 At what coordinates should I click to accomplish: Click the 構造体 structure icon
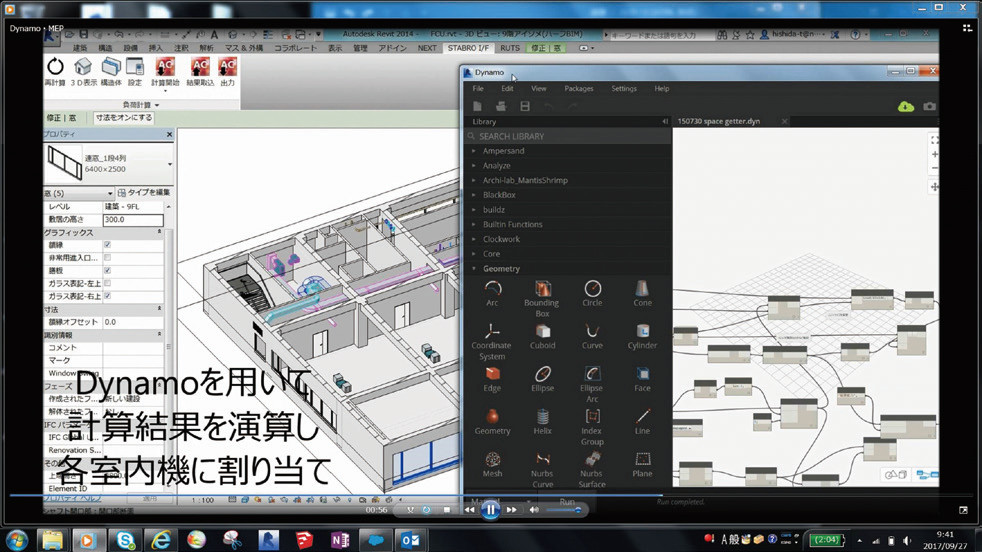pyautogui.click(x=111, y=66)
